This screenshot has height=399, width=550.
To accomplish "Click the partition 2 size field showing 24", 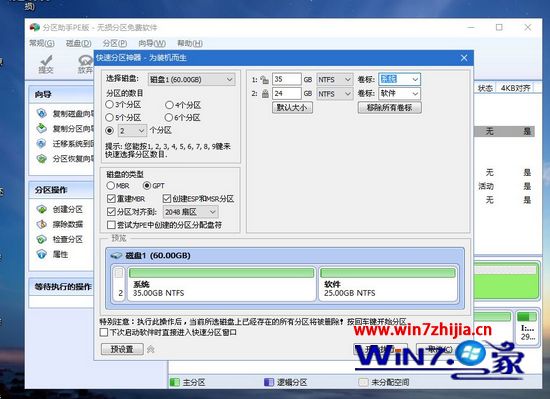I will click(x=287, y=93).
